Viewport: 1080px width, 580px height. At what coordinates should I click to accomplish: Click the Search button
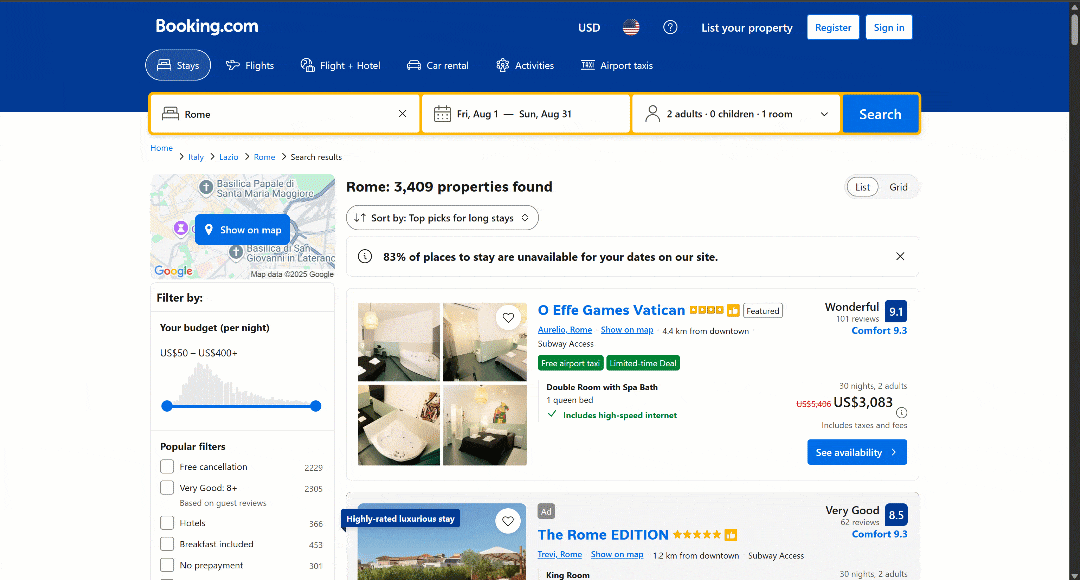pyautogui.click(x=880, y=114)
